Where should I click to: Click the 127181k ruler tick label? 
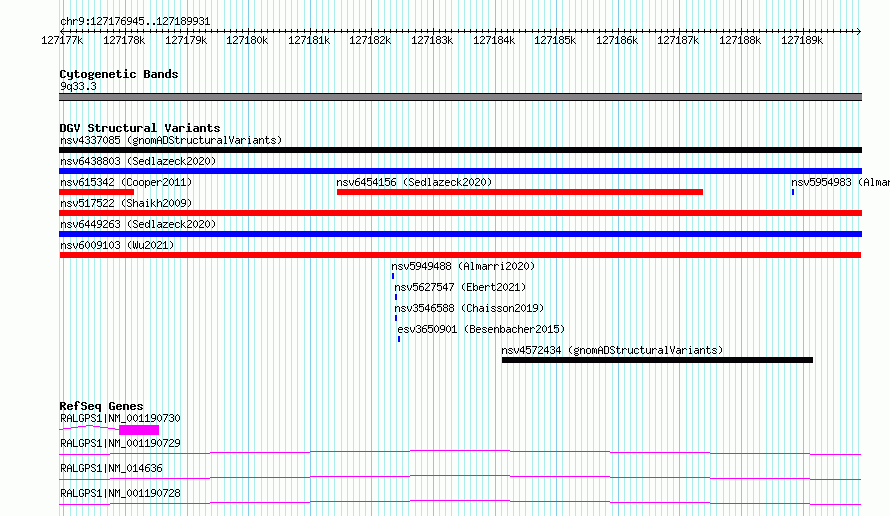tap(309, 40)
